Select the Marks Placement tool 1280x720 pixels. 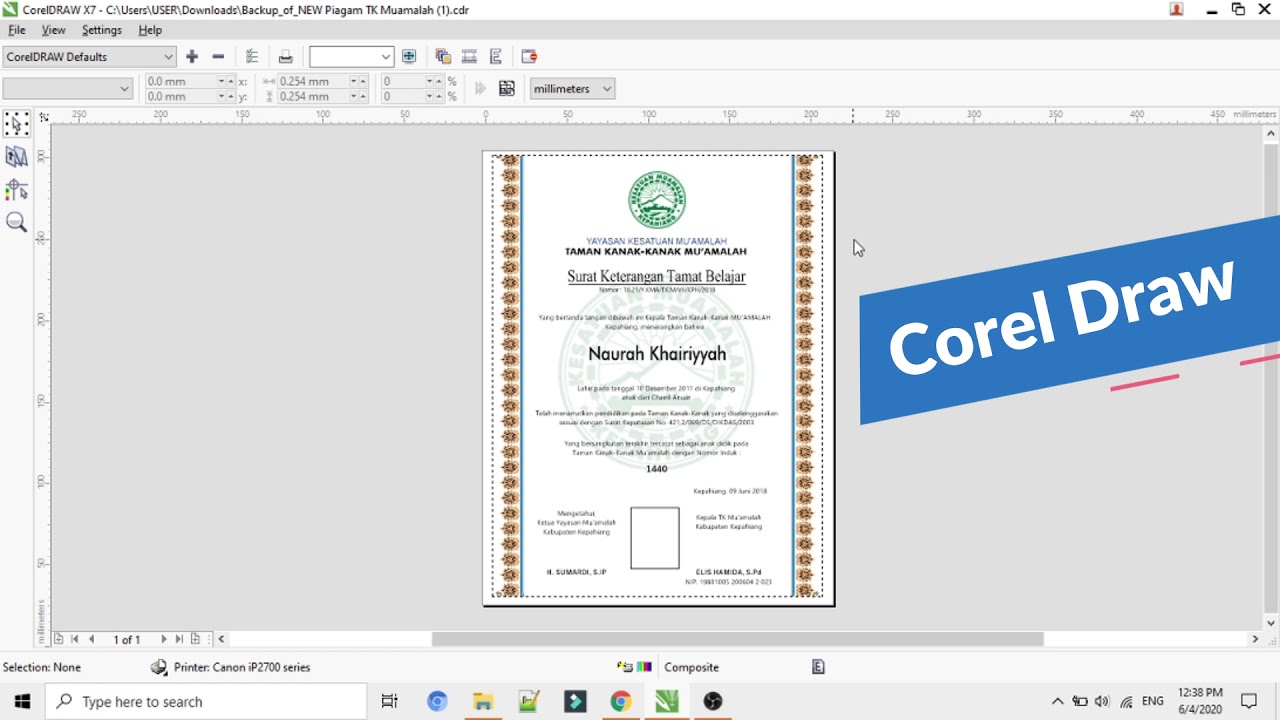(x=16, y=189)
